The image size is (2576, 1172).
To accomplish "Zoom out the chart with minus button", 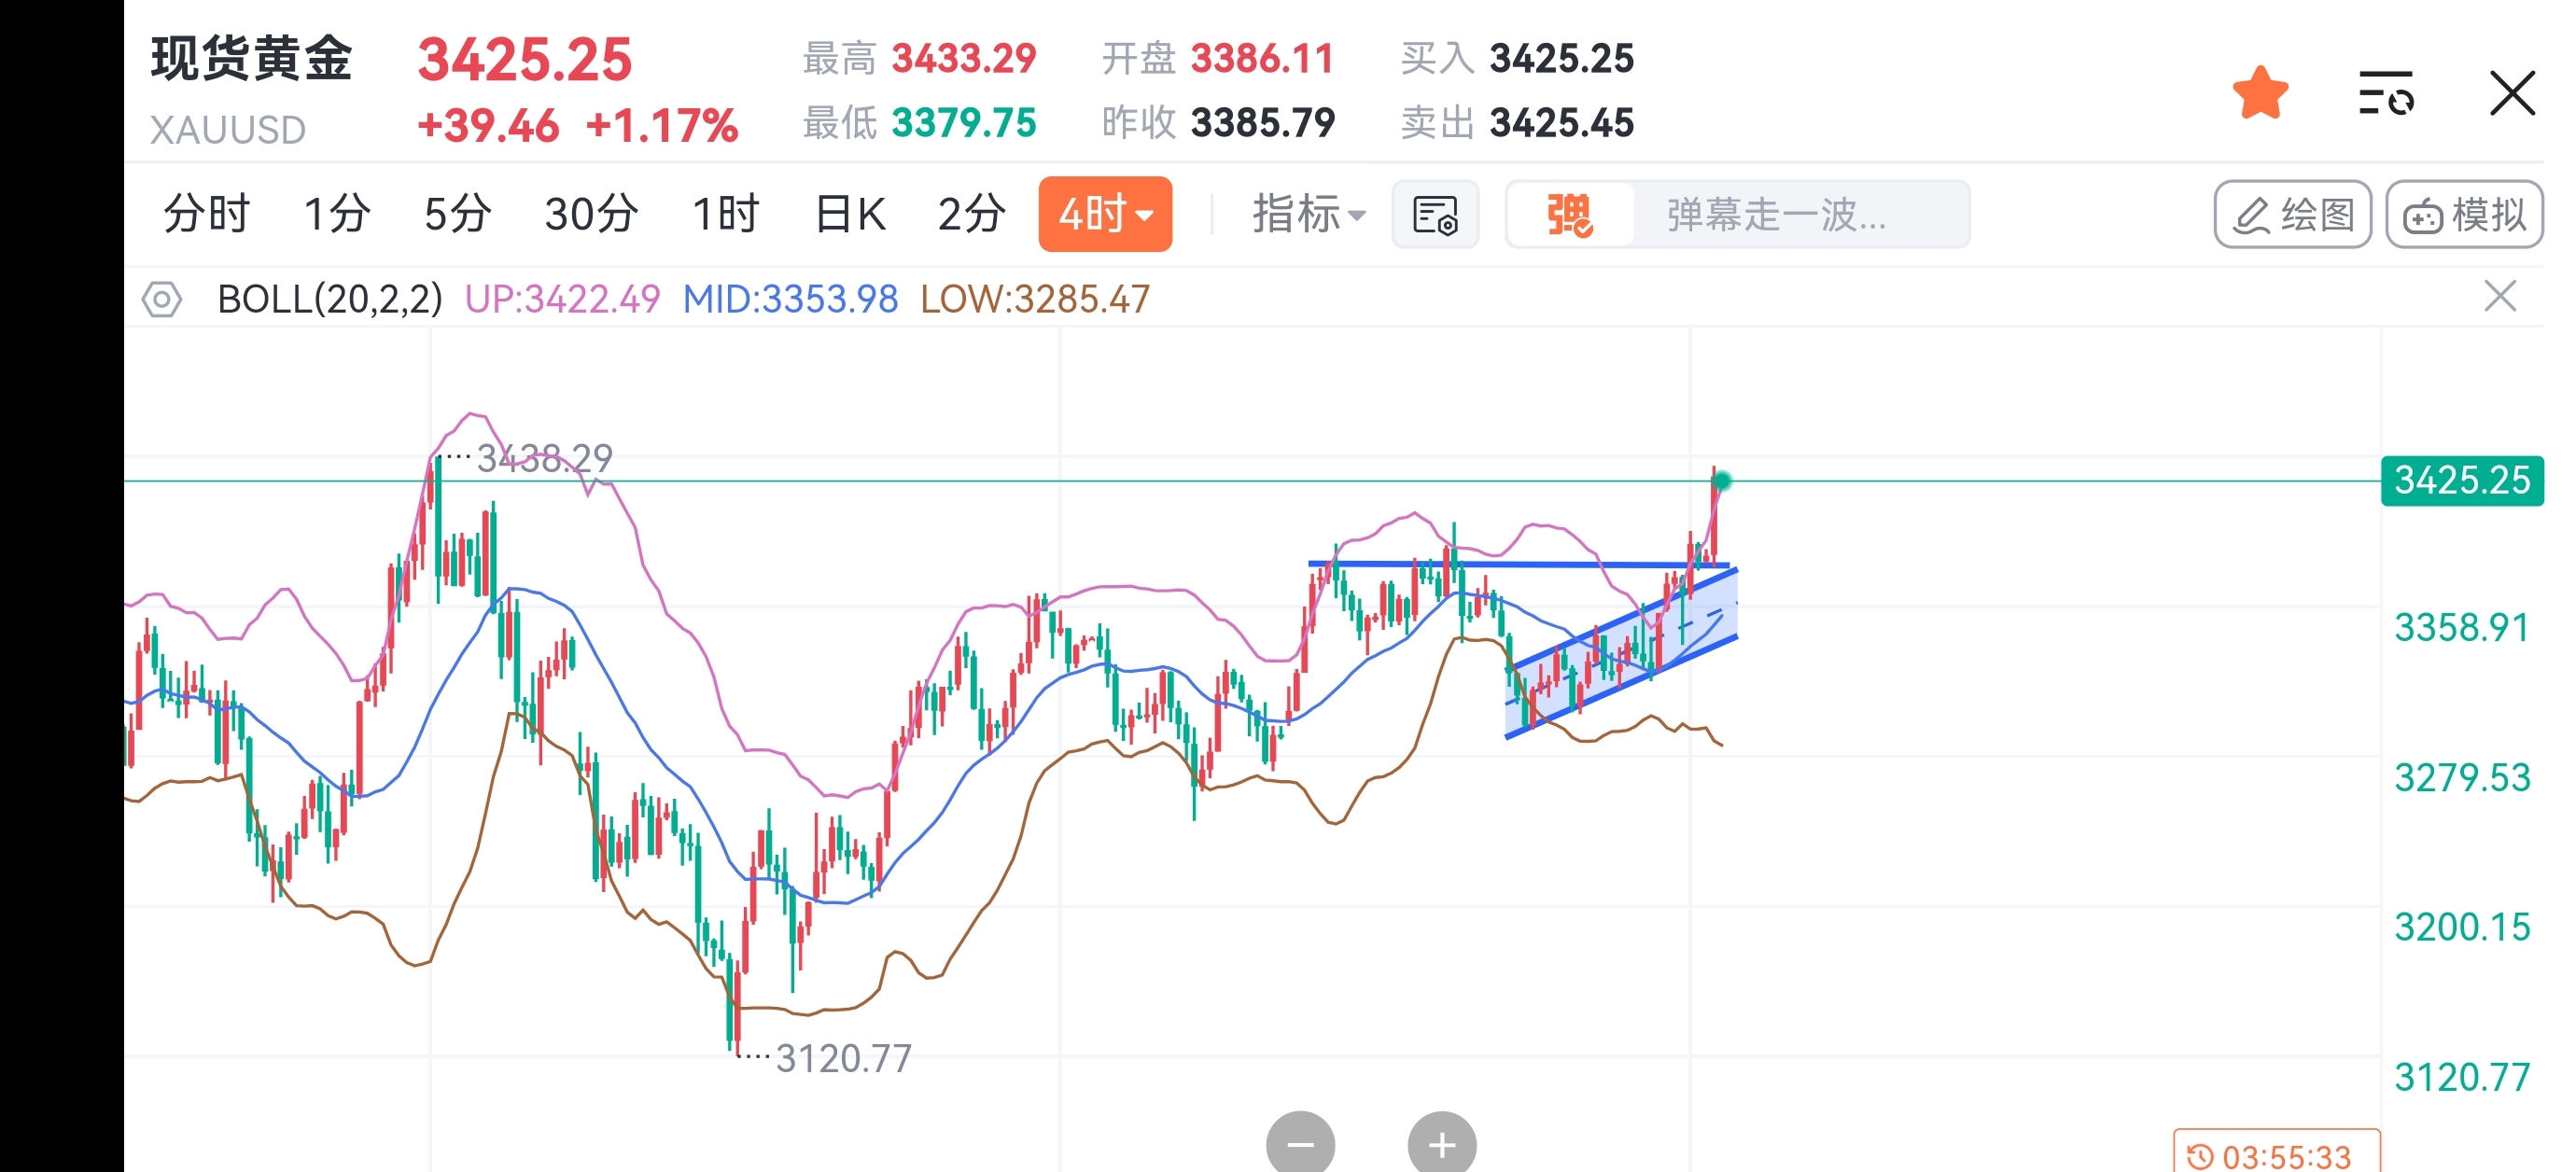I will click(x=1300, y=1143).
